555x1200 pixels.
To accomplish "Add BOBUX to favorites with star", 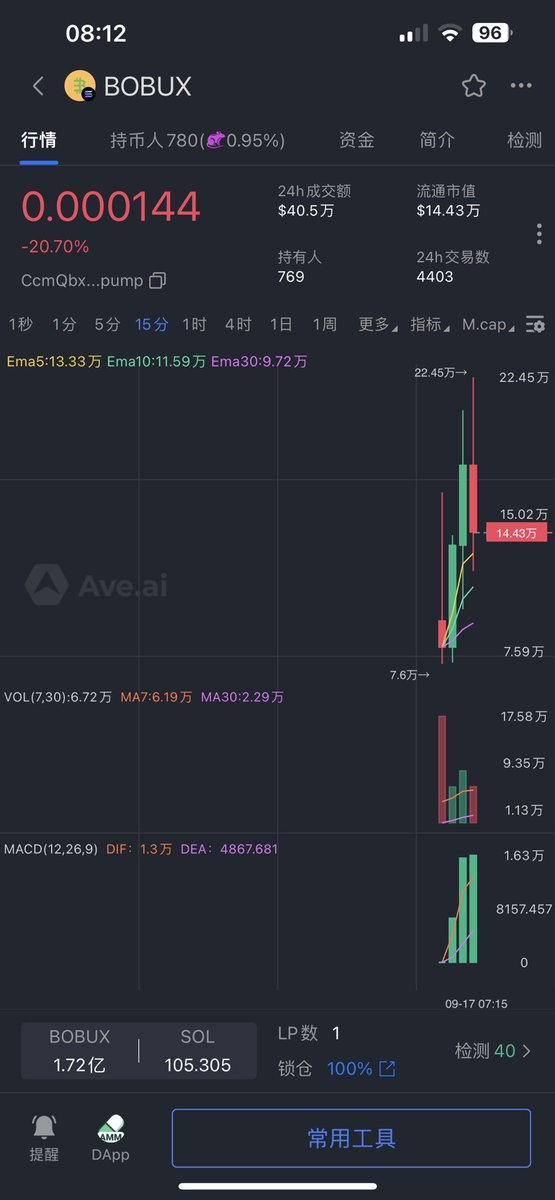I will coord(474,86).
